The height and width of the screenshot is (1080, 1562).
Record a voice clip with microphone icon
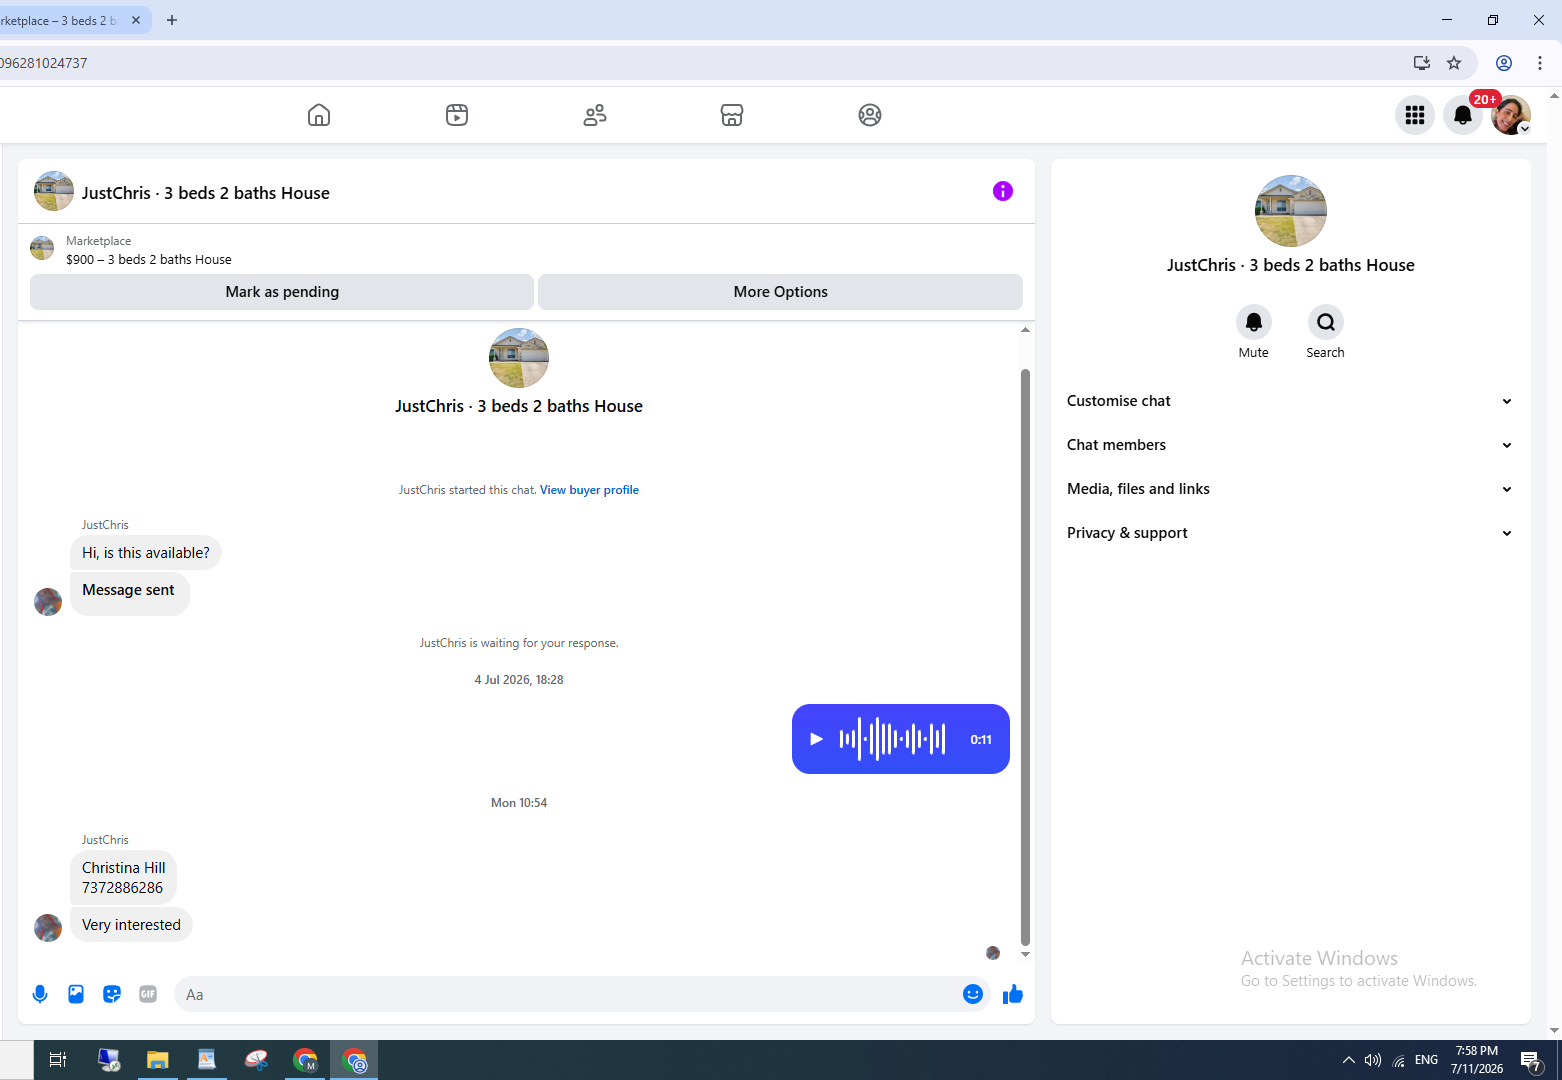point(40,994)
